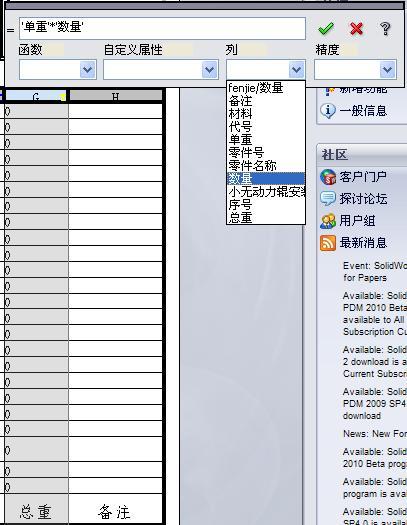Click the 一般信息 info icon

pyautogui.click(x=328, y=111)
